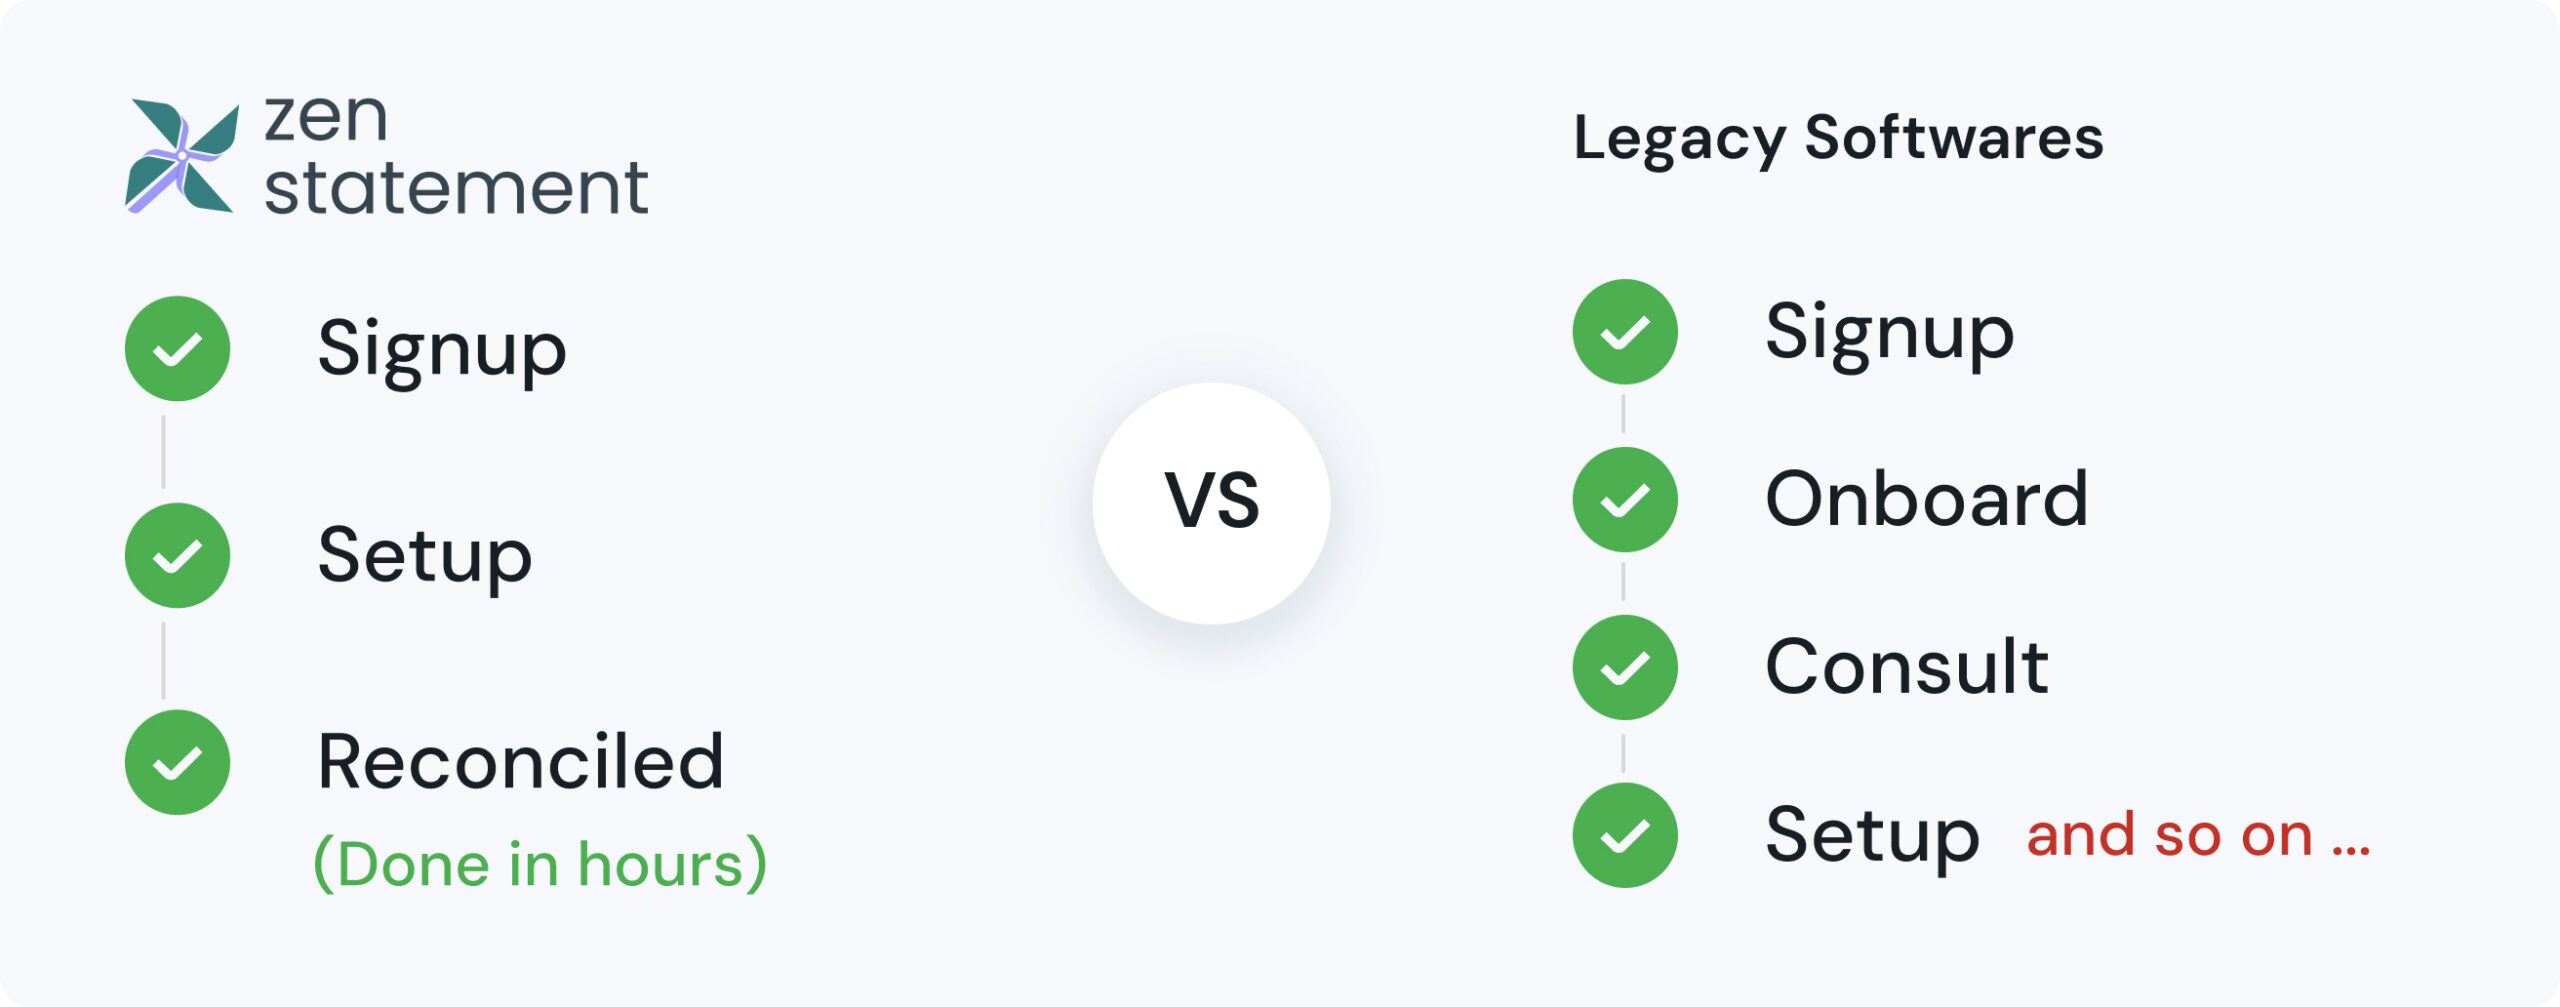Click the 'Consult' step label

point(1907,668)
